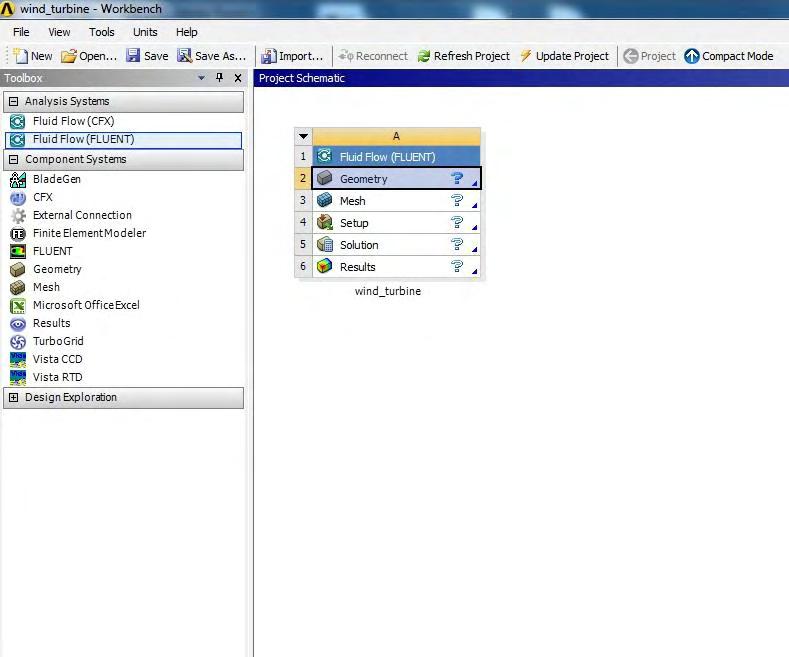This screenshot has height=657, width=789.
Task: Click the New project icon
Action: tap(21, 56)
